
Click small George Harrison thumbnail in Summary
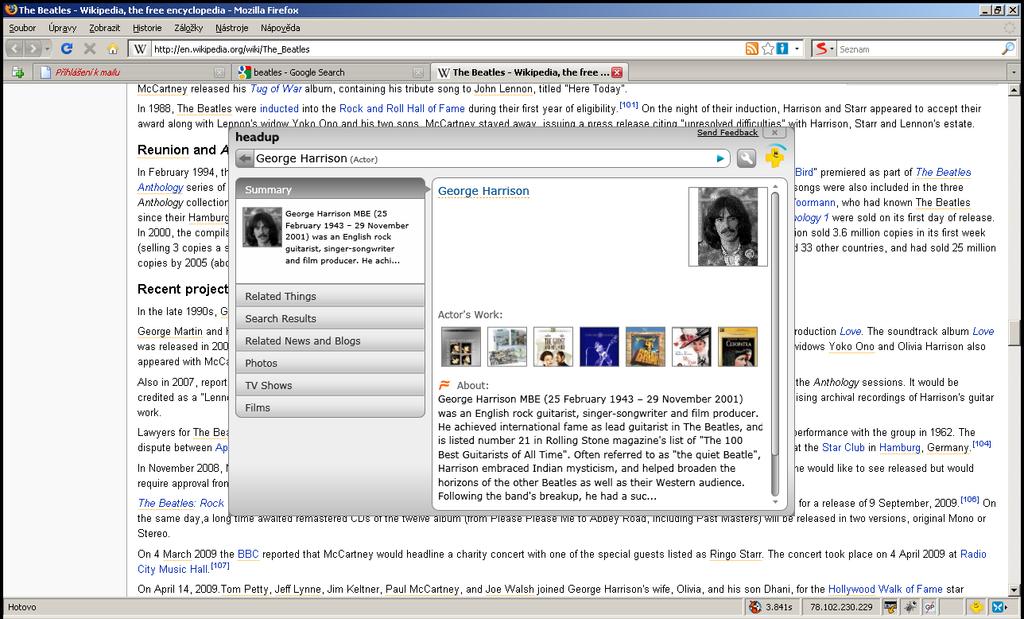point(262,227)
